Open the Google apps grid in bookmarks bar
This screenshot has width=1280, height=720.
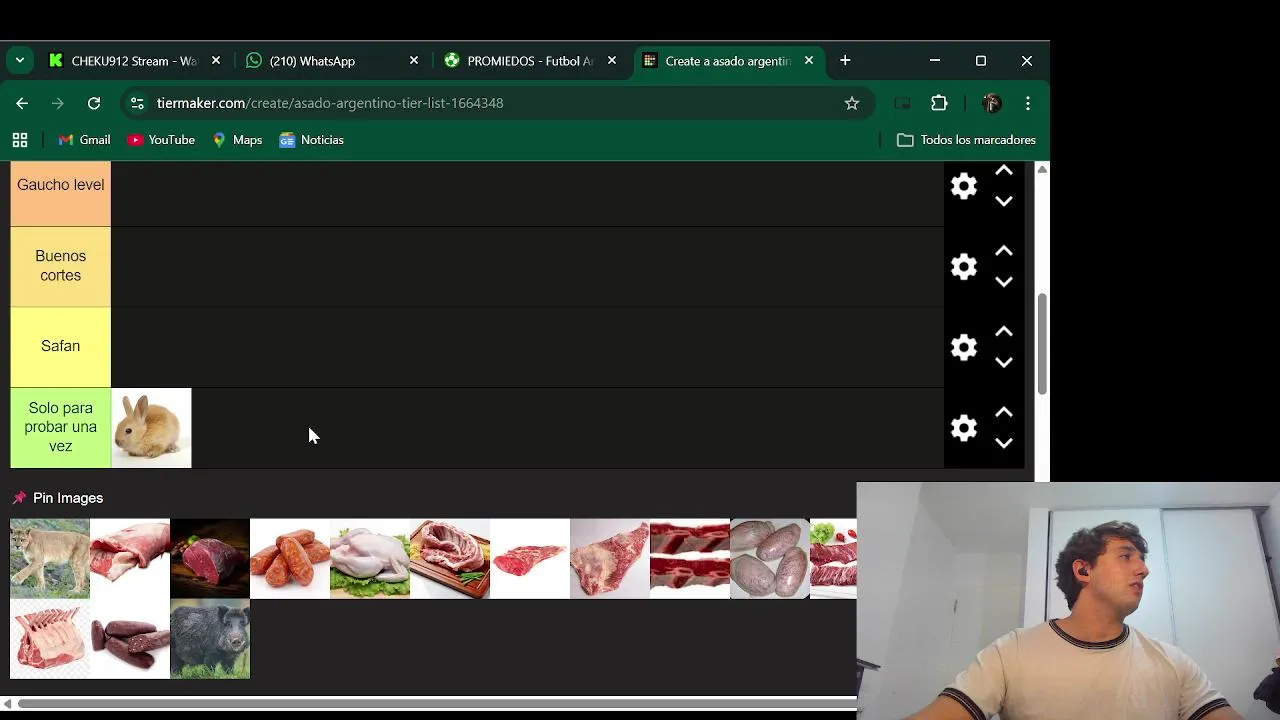click(20, 140)
